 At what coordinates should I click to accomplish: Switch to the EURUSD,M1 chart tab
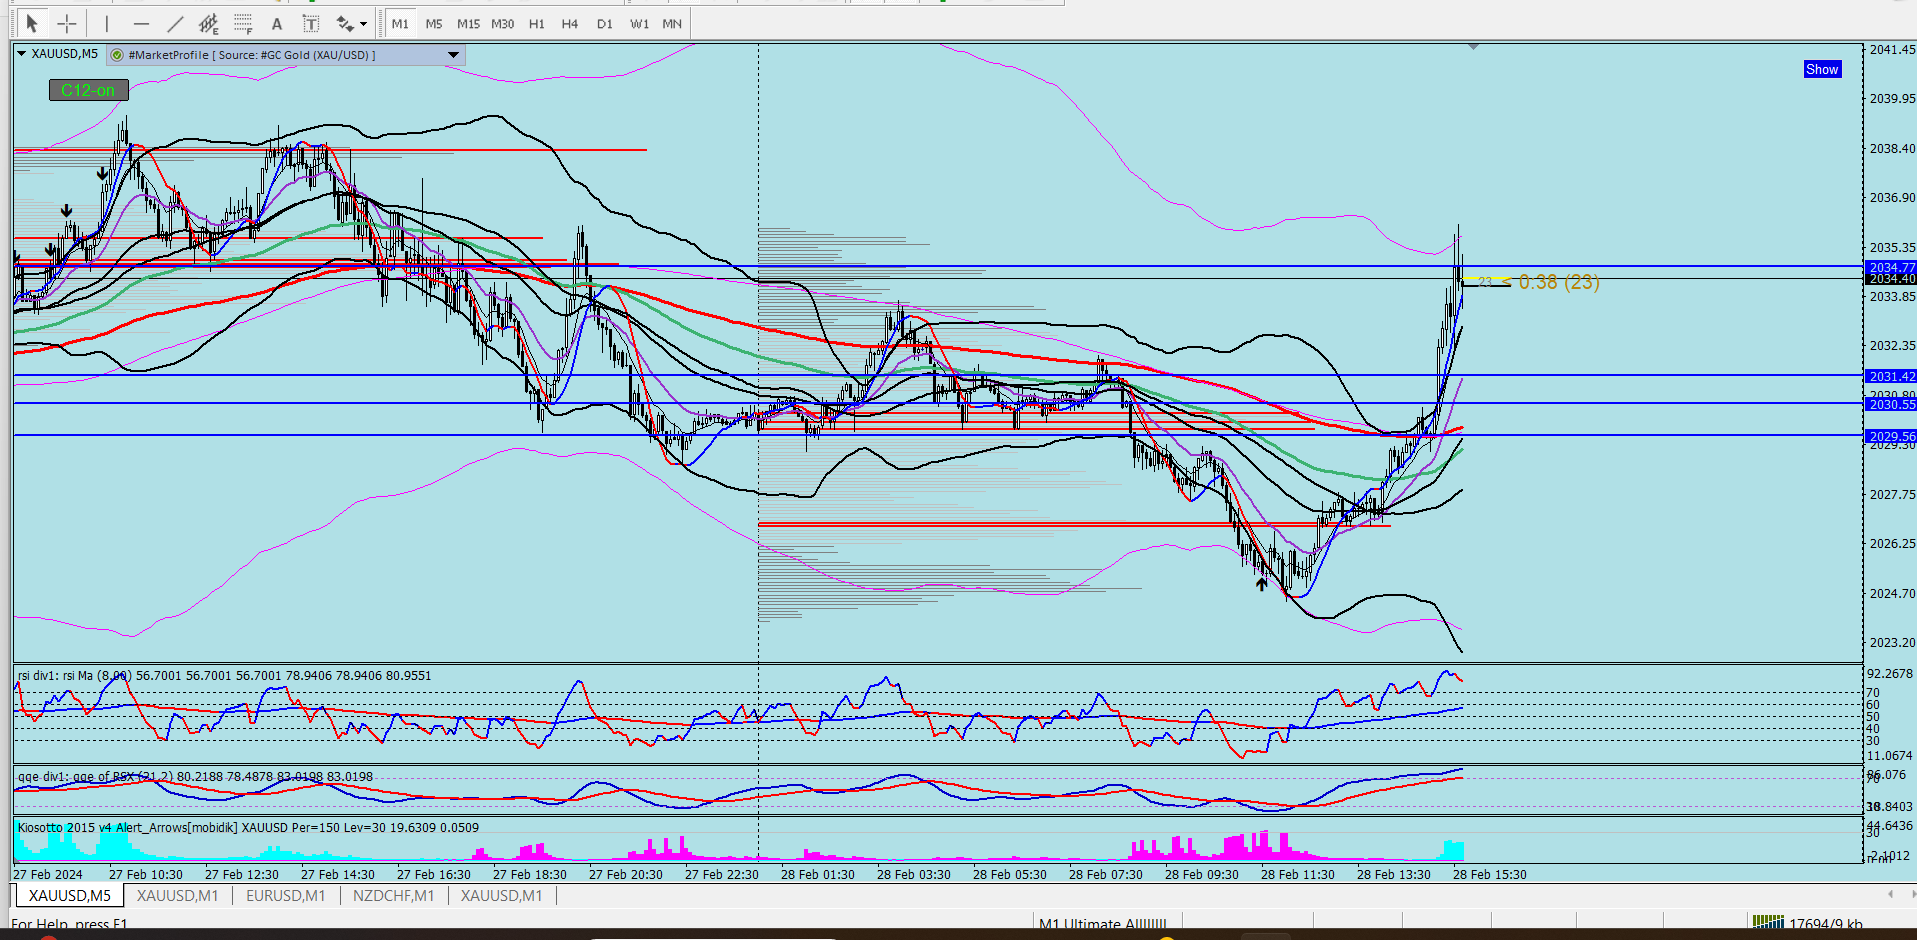286,895
